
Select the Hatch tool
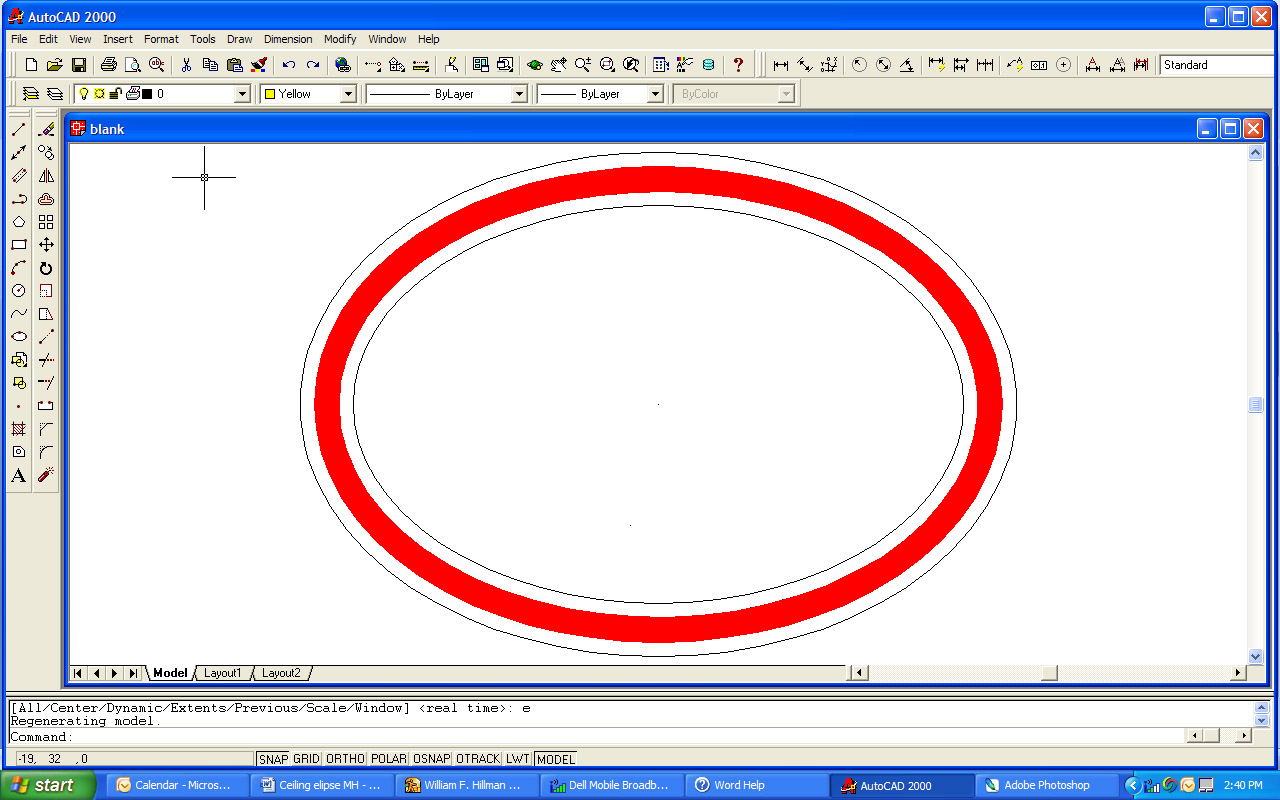click(x=18, y=429)
